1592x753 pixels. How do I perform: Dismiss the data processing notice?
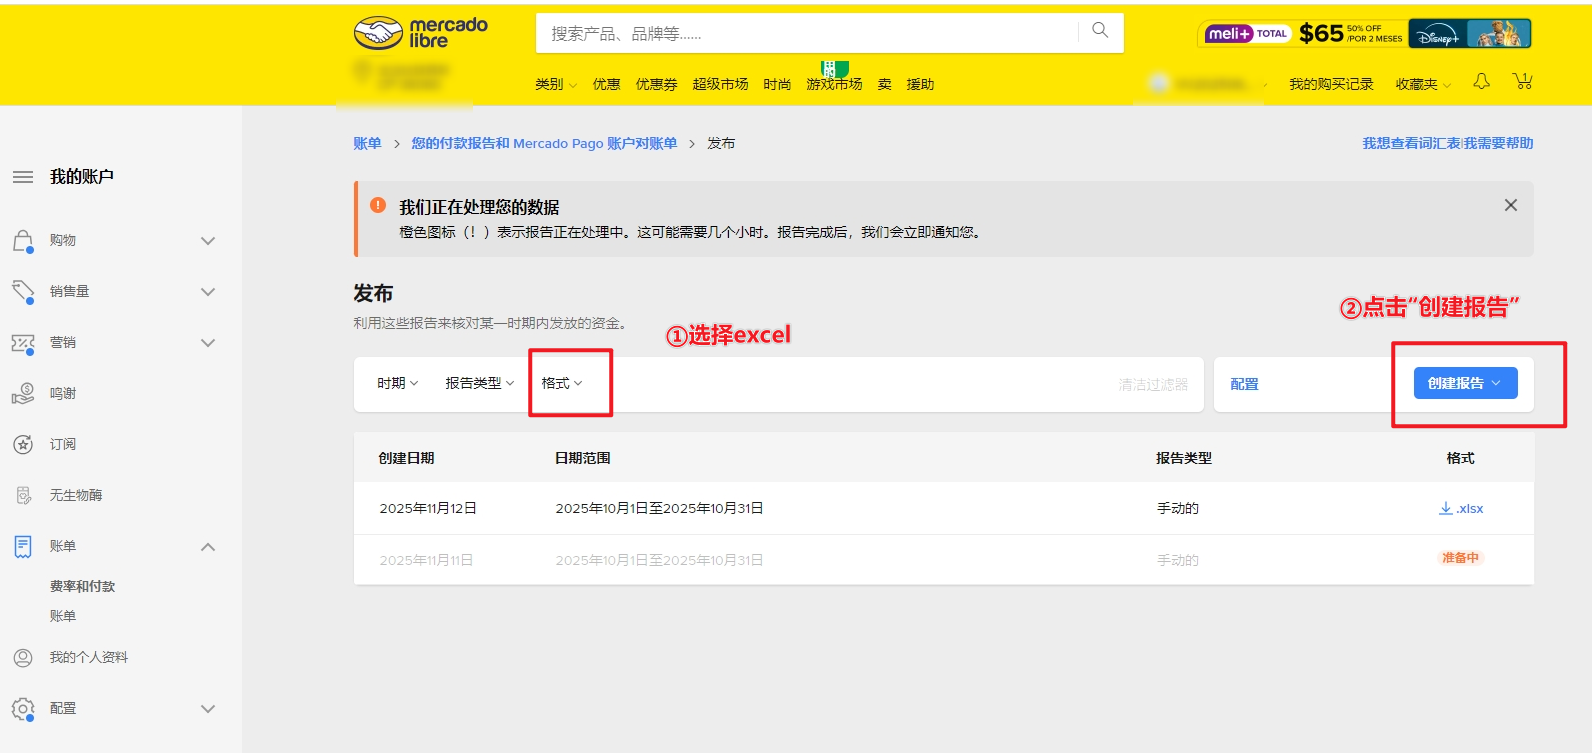1510,205
